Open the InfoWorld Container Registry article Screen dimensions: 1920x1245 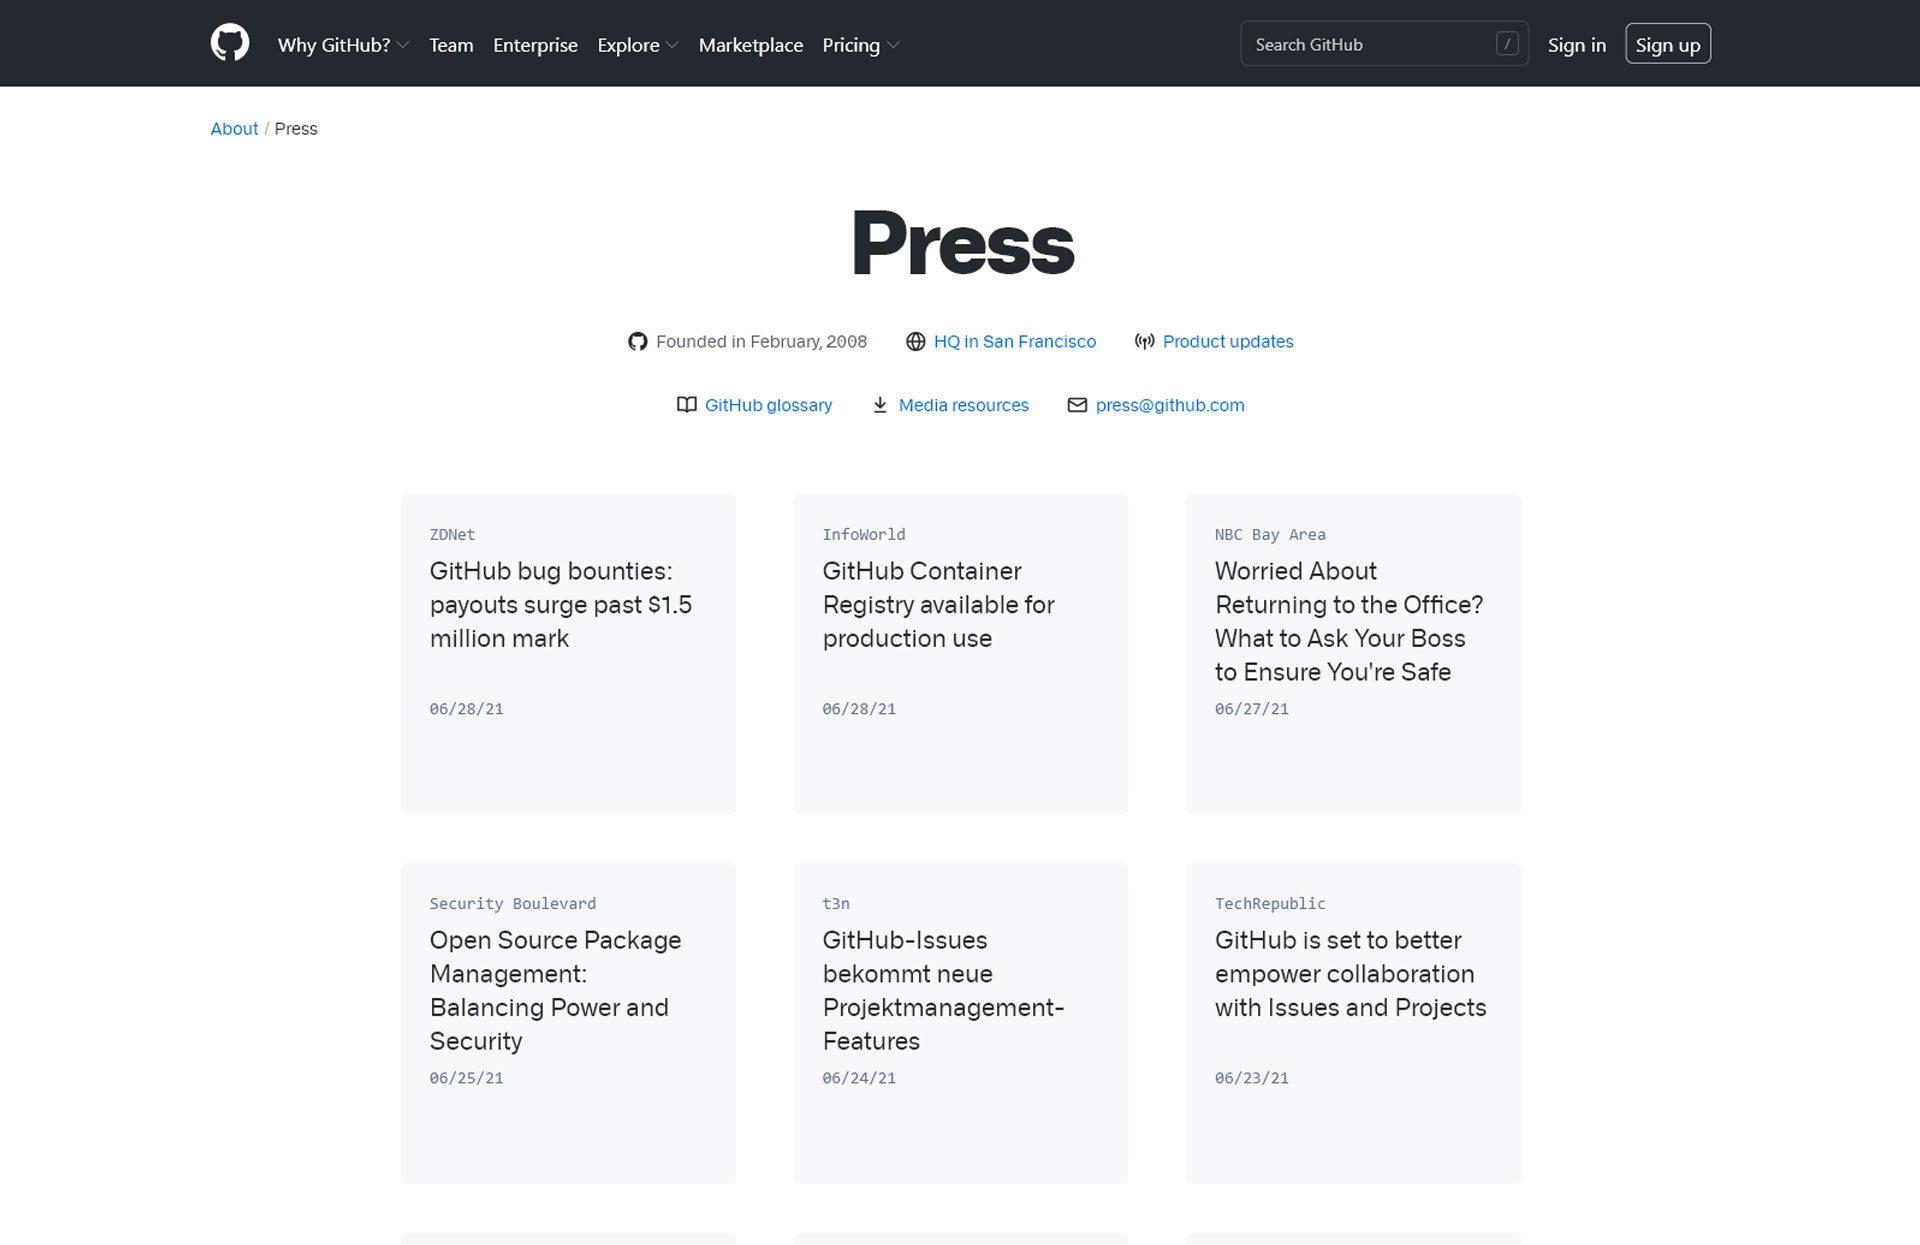tap(961, 654)
